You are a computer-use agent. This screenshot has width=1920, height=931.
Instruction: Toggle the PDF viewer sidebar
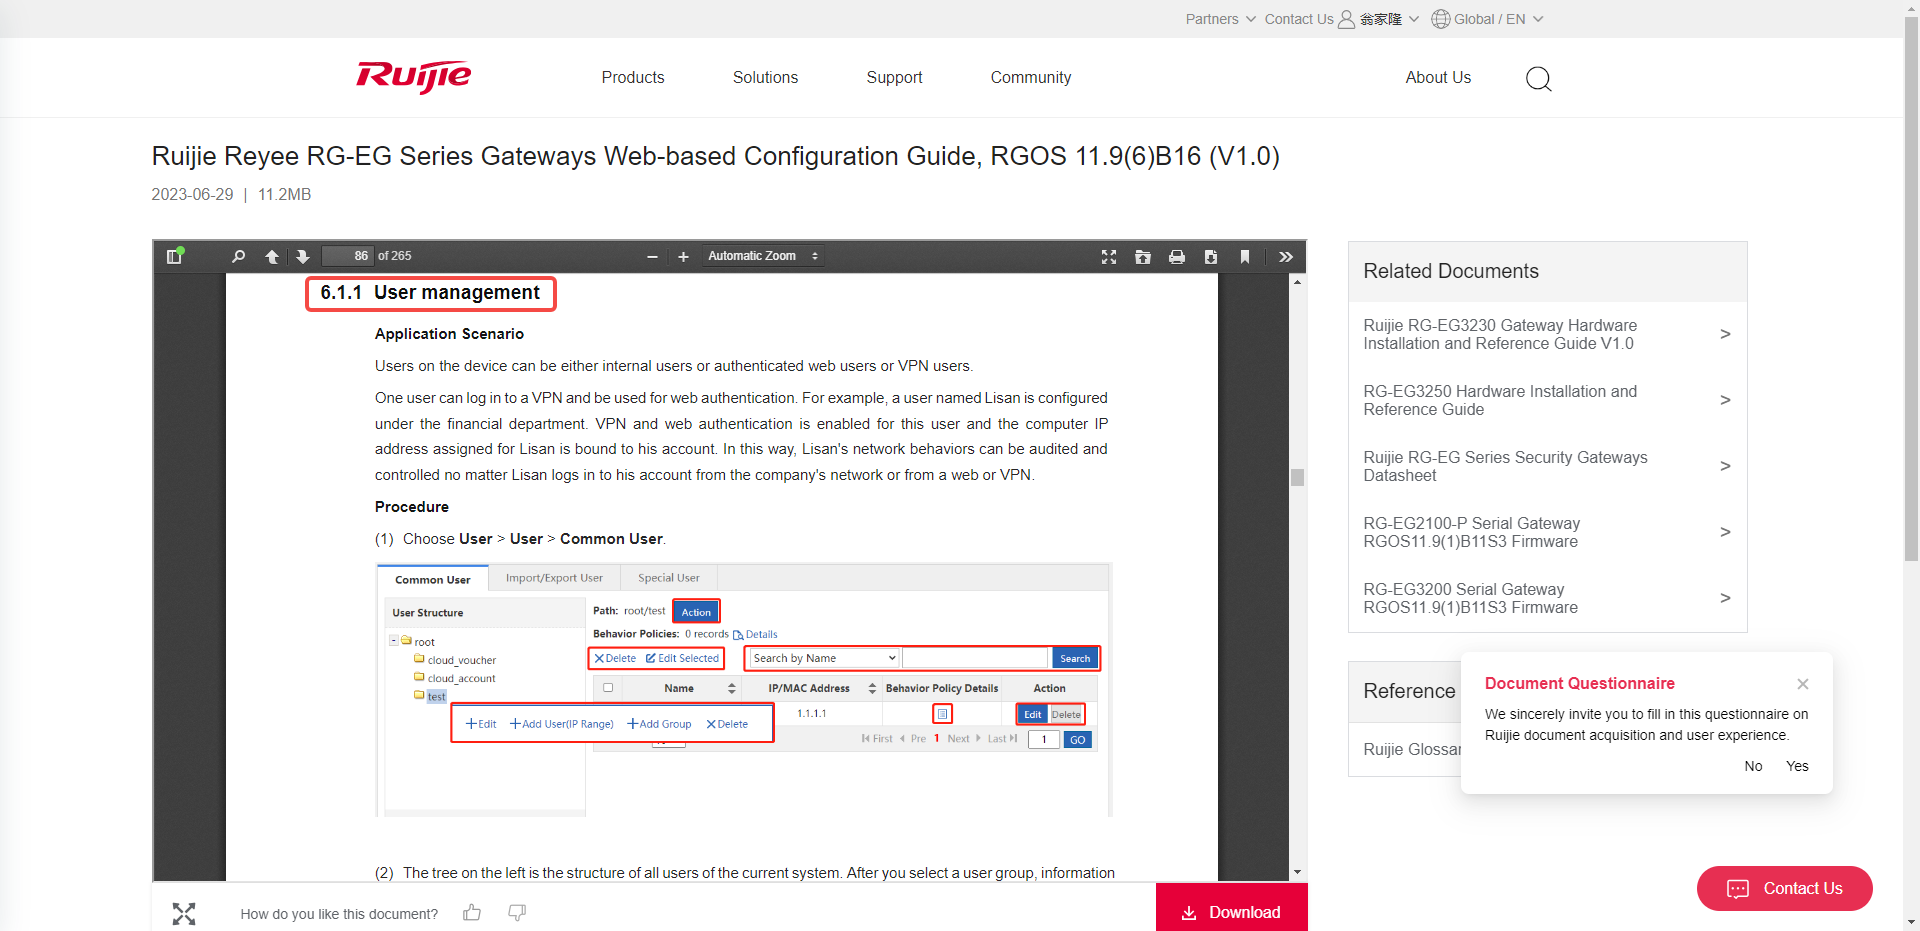(175, 257)
